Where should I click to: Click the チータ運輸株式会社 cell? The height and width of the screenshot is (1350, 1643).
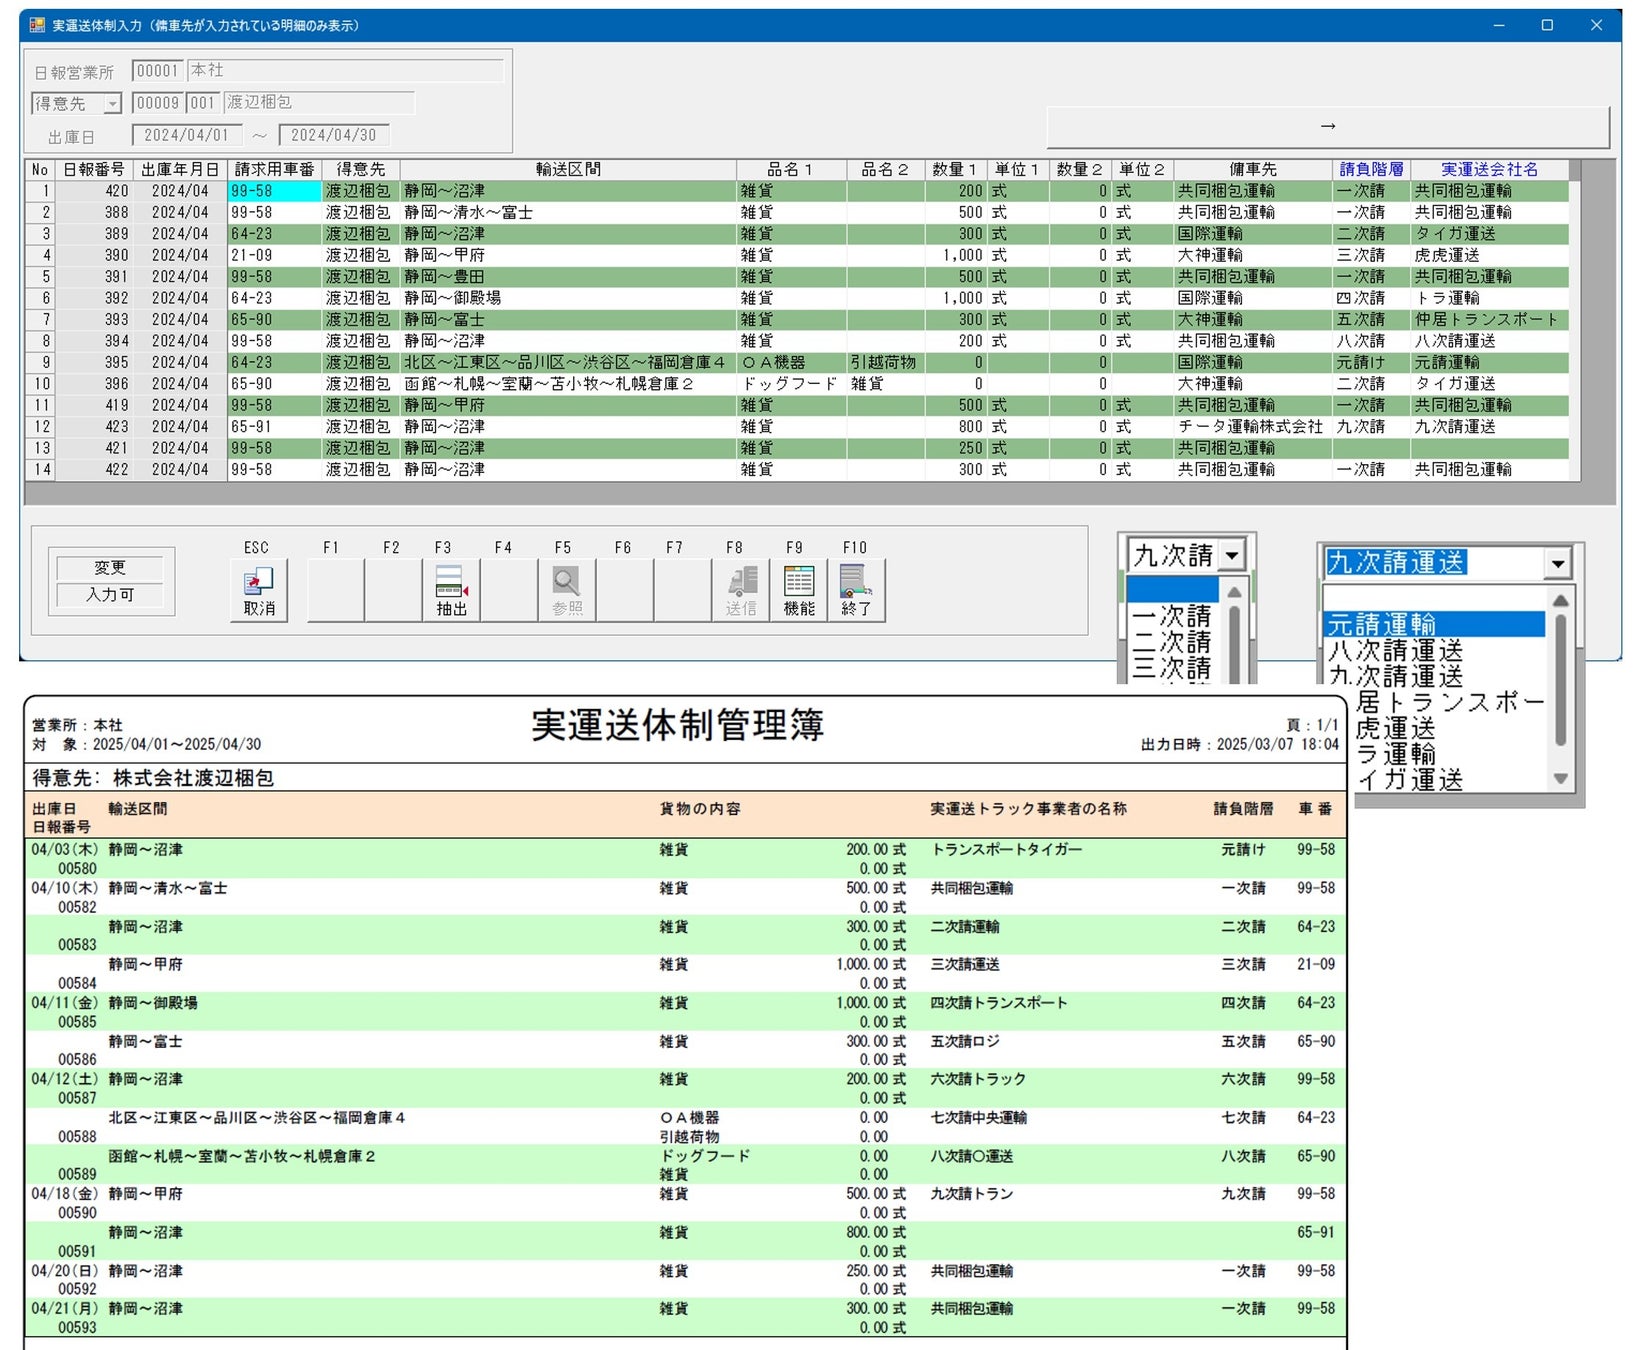tap(1253, 426)
